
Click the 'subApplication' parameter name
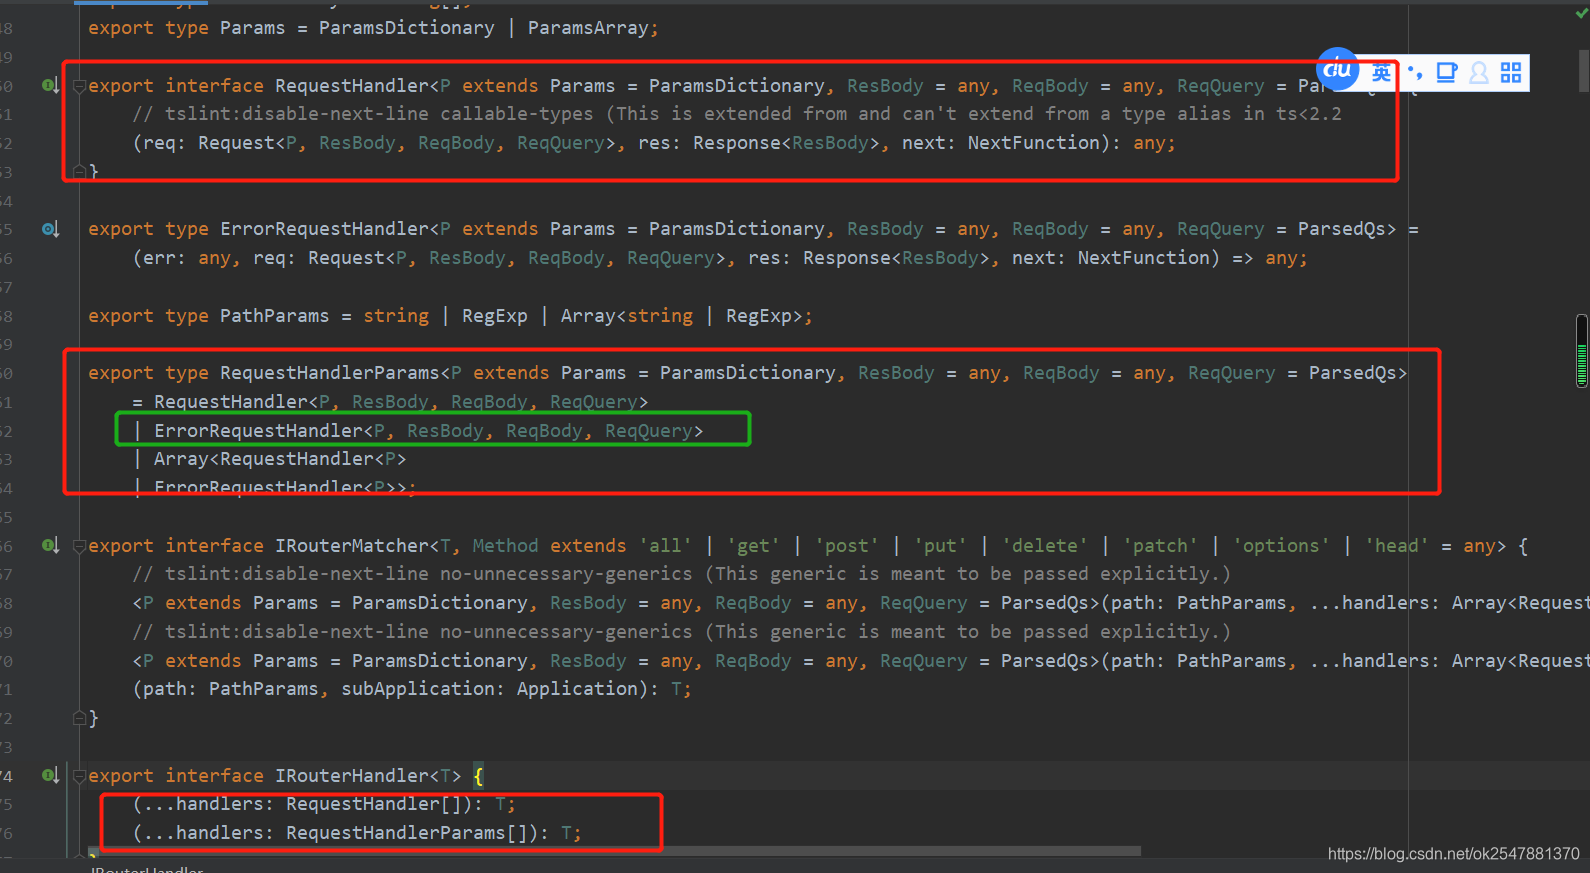(418, 689)
